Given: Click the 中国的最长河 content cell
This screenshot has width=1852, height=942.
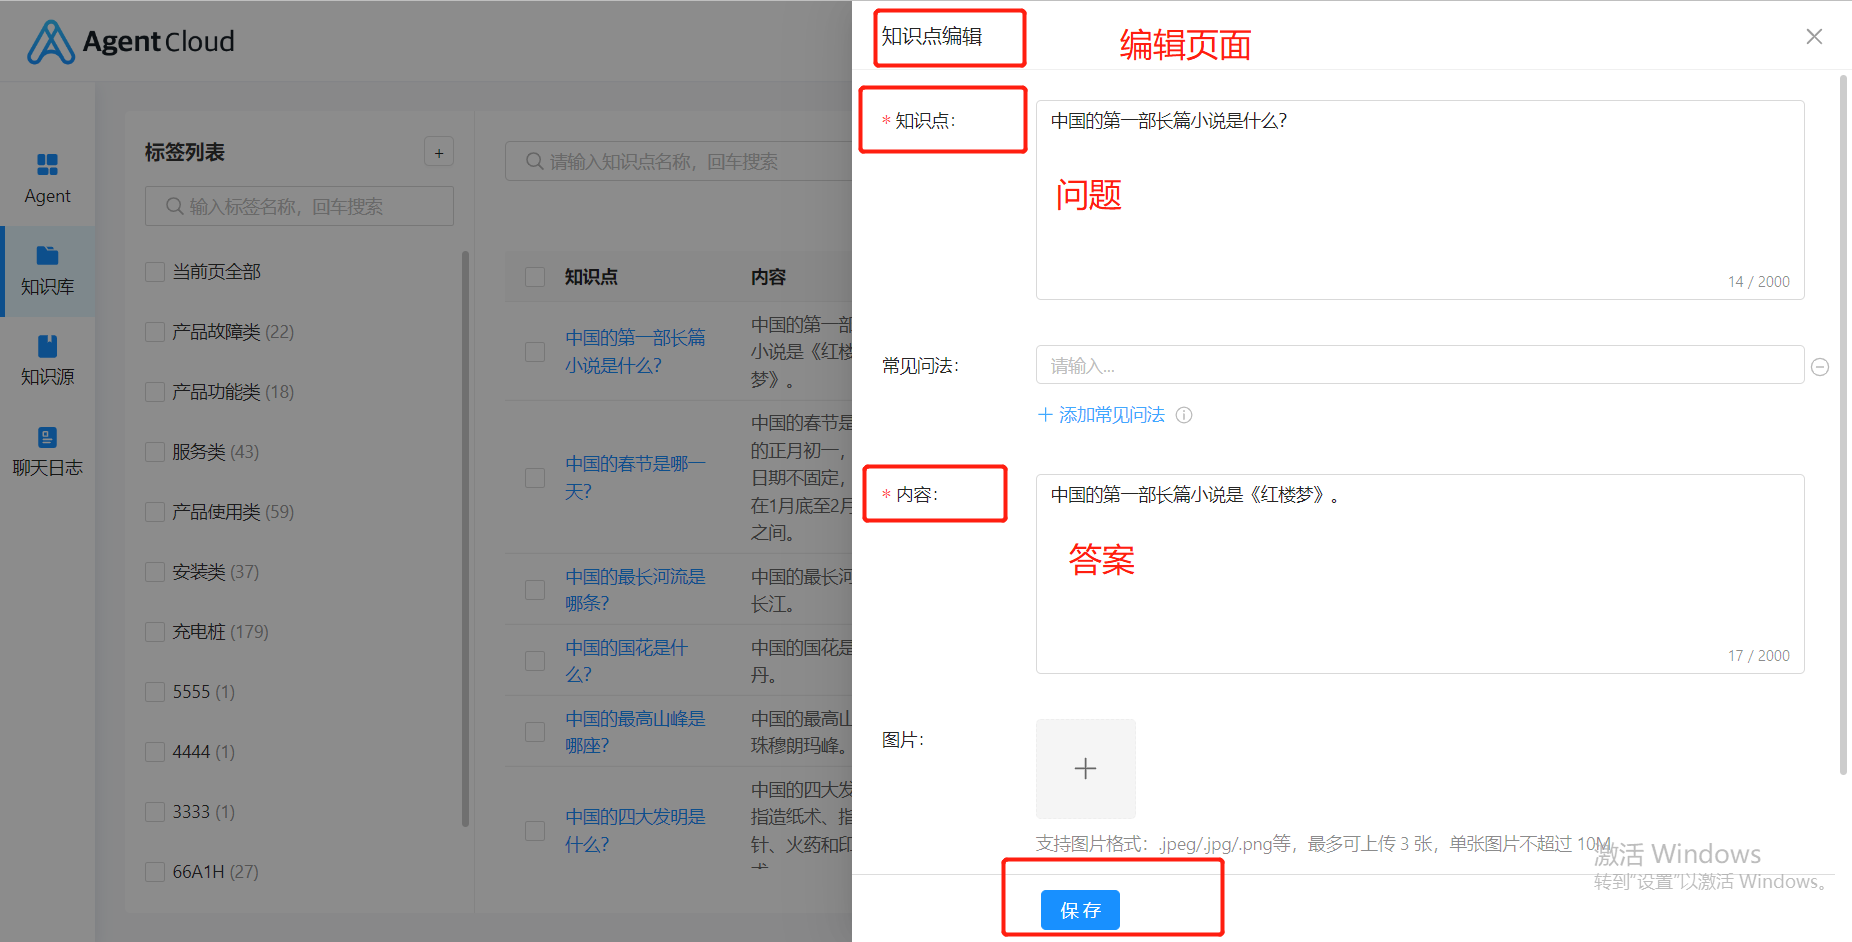Looking at the screenshot, I should click(x=801, y=590).
